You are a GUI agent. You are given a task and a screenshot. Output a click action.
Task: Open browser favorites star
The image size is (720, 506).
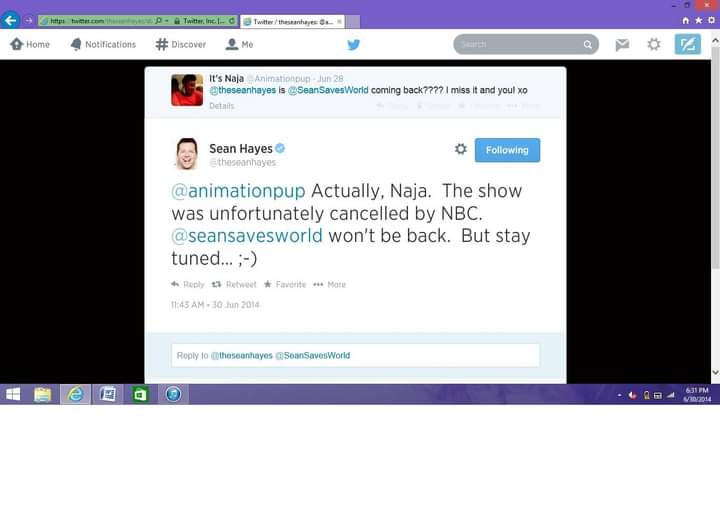click(x=698, y=20)
